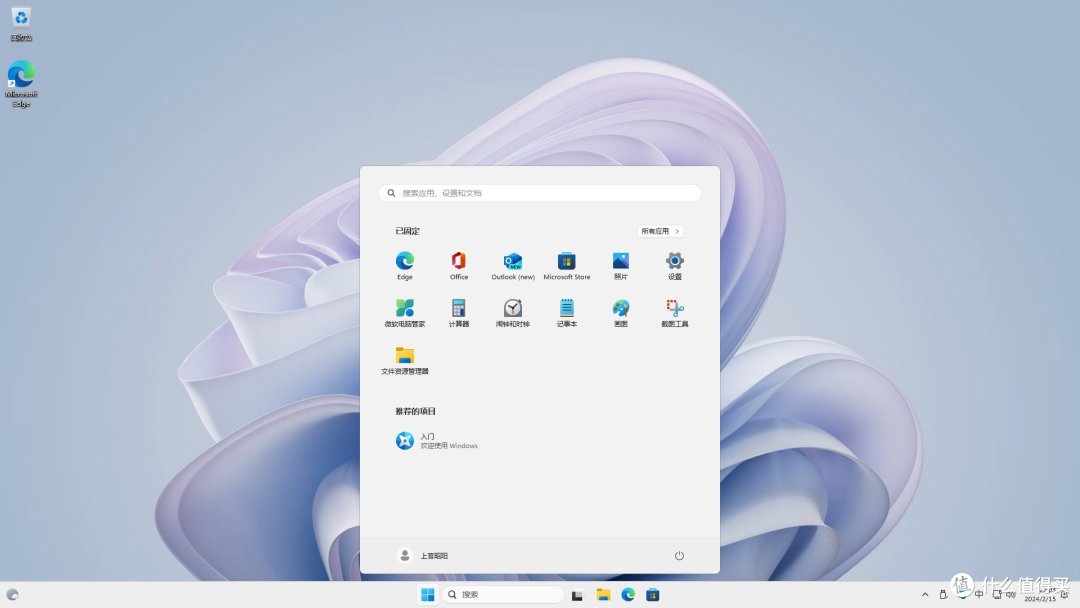Open the 画图 (Paint) app

(x=621, y=313)
